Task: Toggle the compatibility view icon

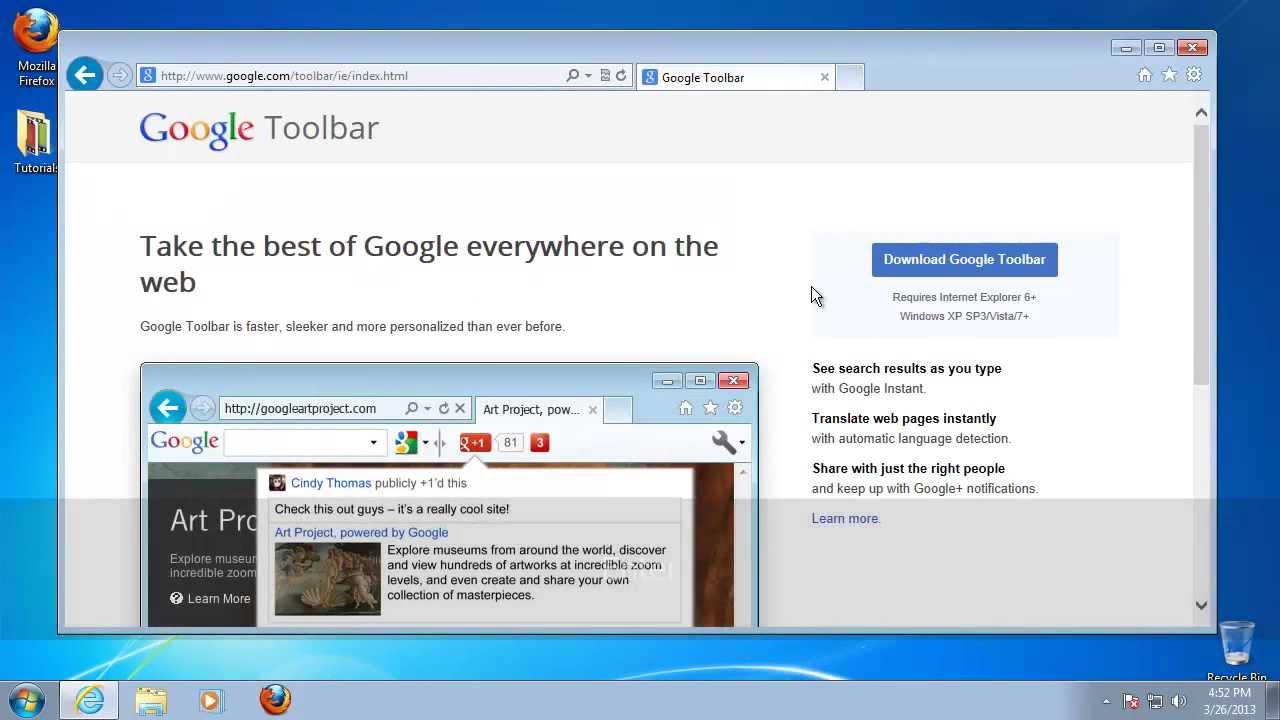Action: [605, 75]
